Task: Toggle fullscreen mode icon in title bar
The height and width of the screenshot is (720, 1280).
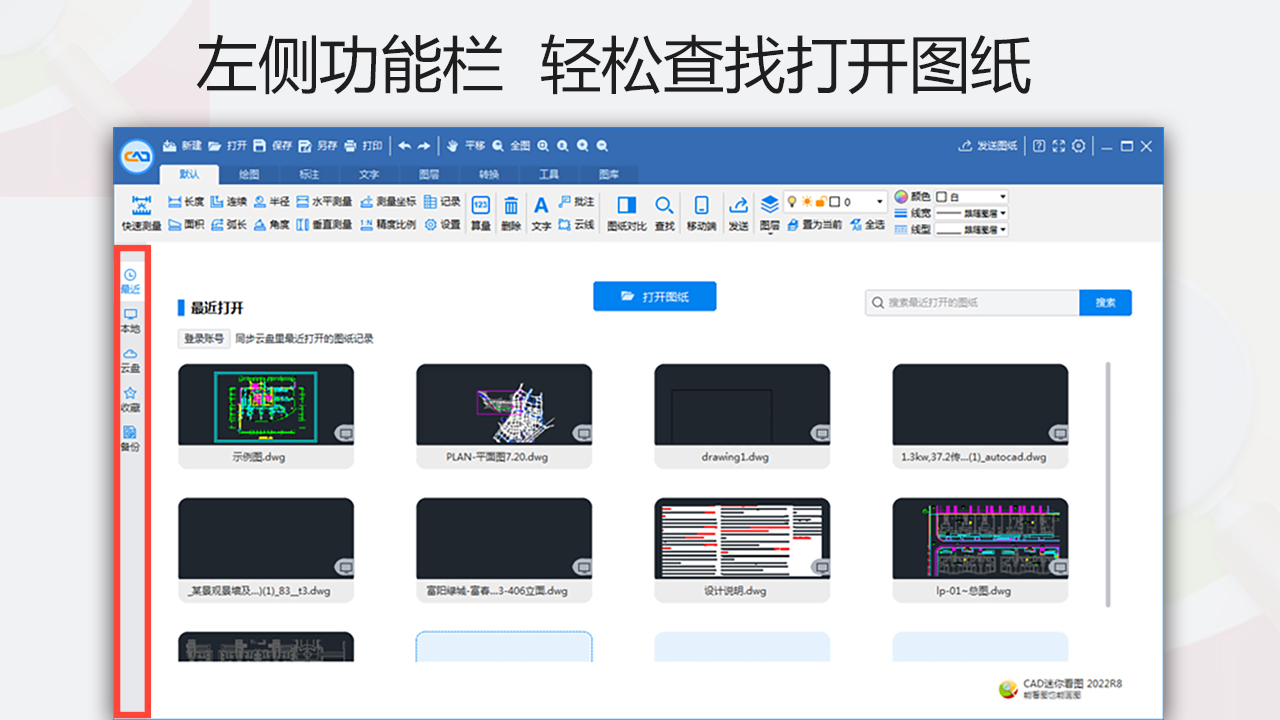Action: point(1059,146)
